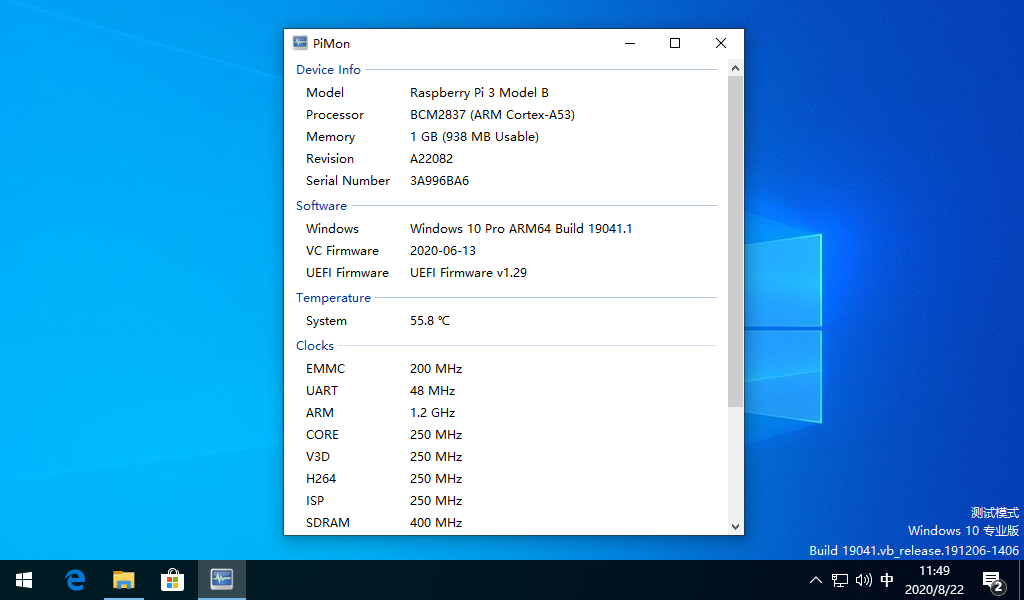The height and width of the screenshot is (600, 1024).
Task: Select the UART clock '48 MHz'
Action: 432,391
